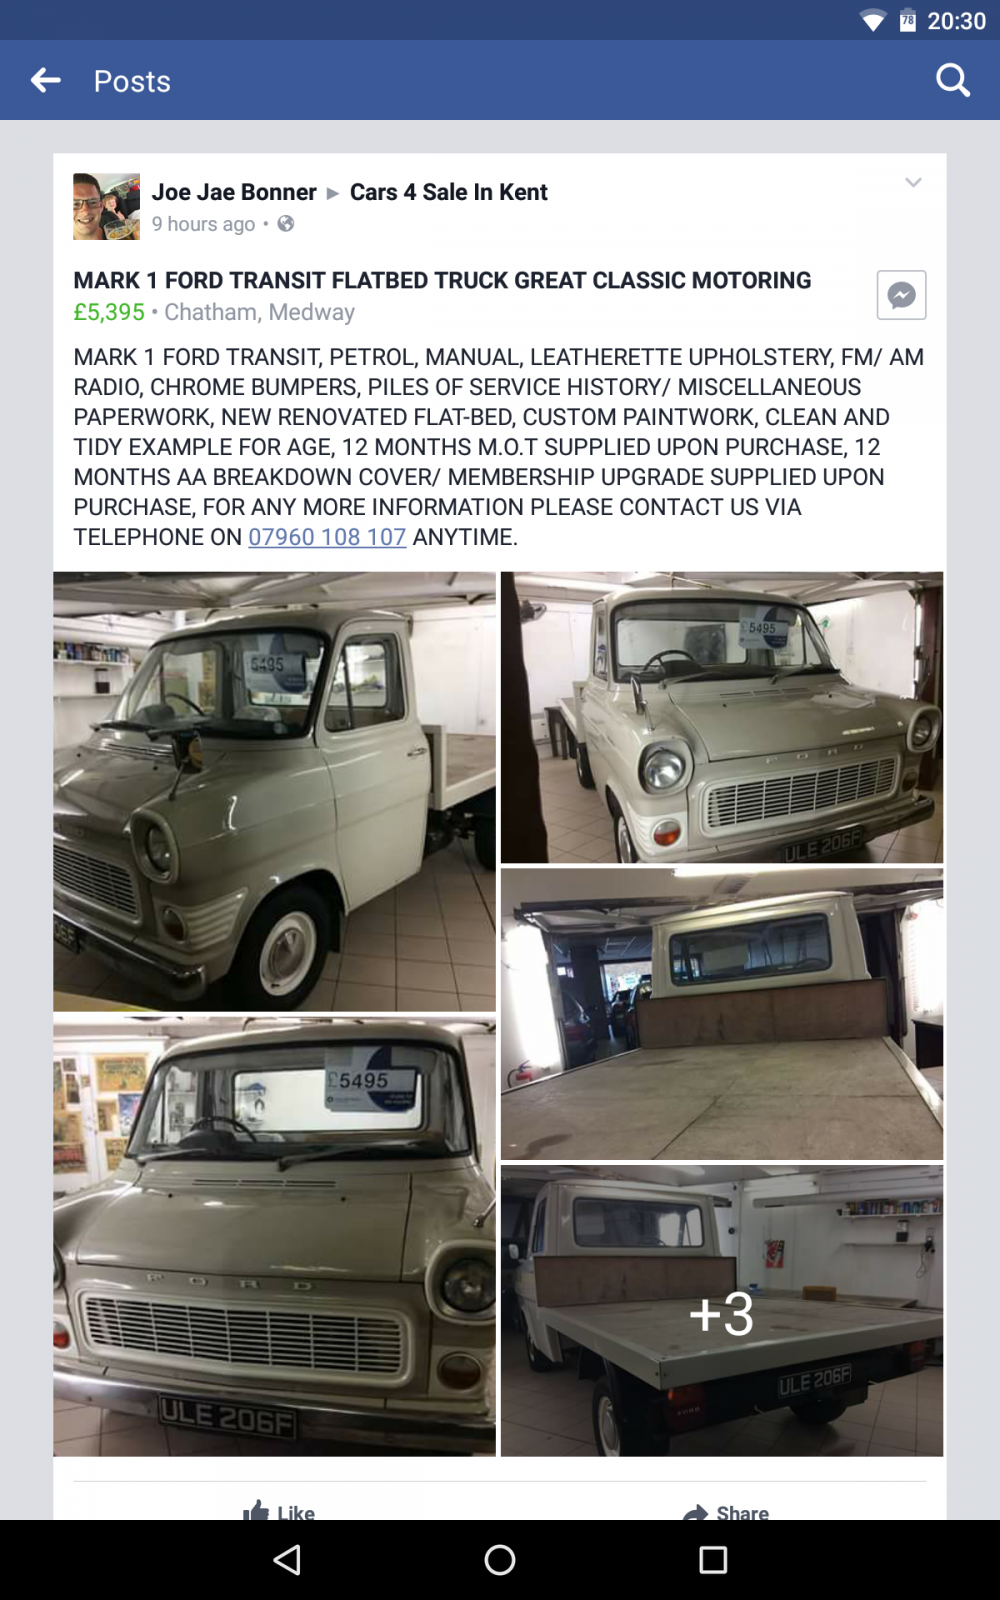1000x1600 pixels.
Task: Open Android recent apps square
Action: coord(713,1559)
